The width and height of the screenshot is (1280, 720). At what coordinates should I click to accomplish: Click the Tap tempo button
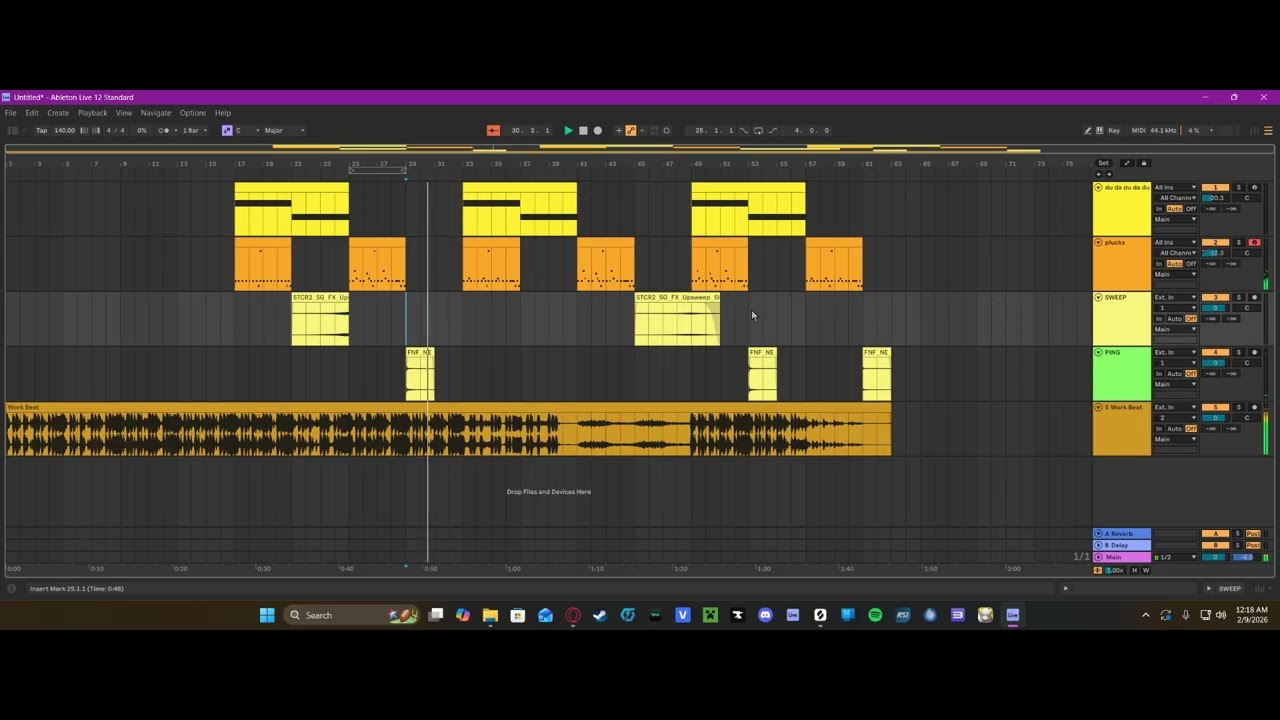click(41, 130)
